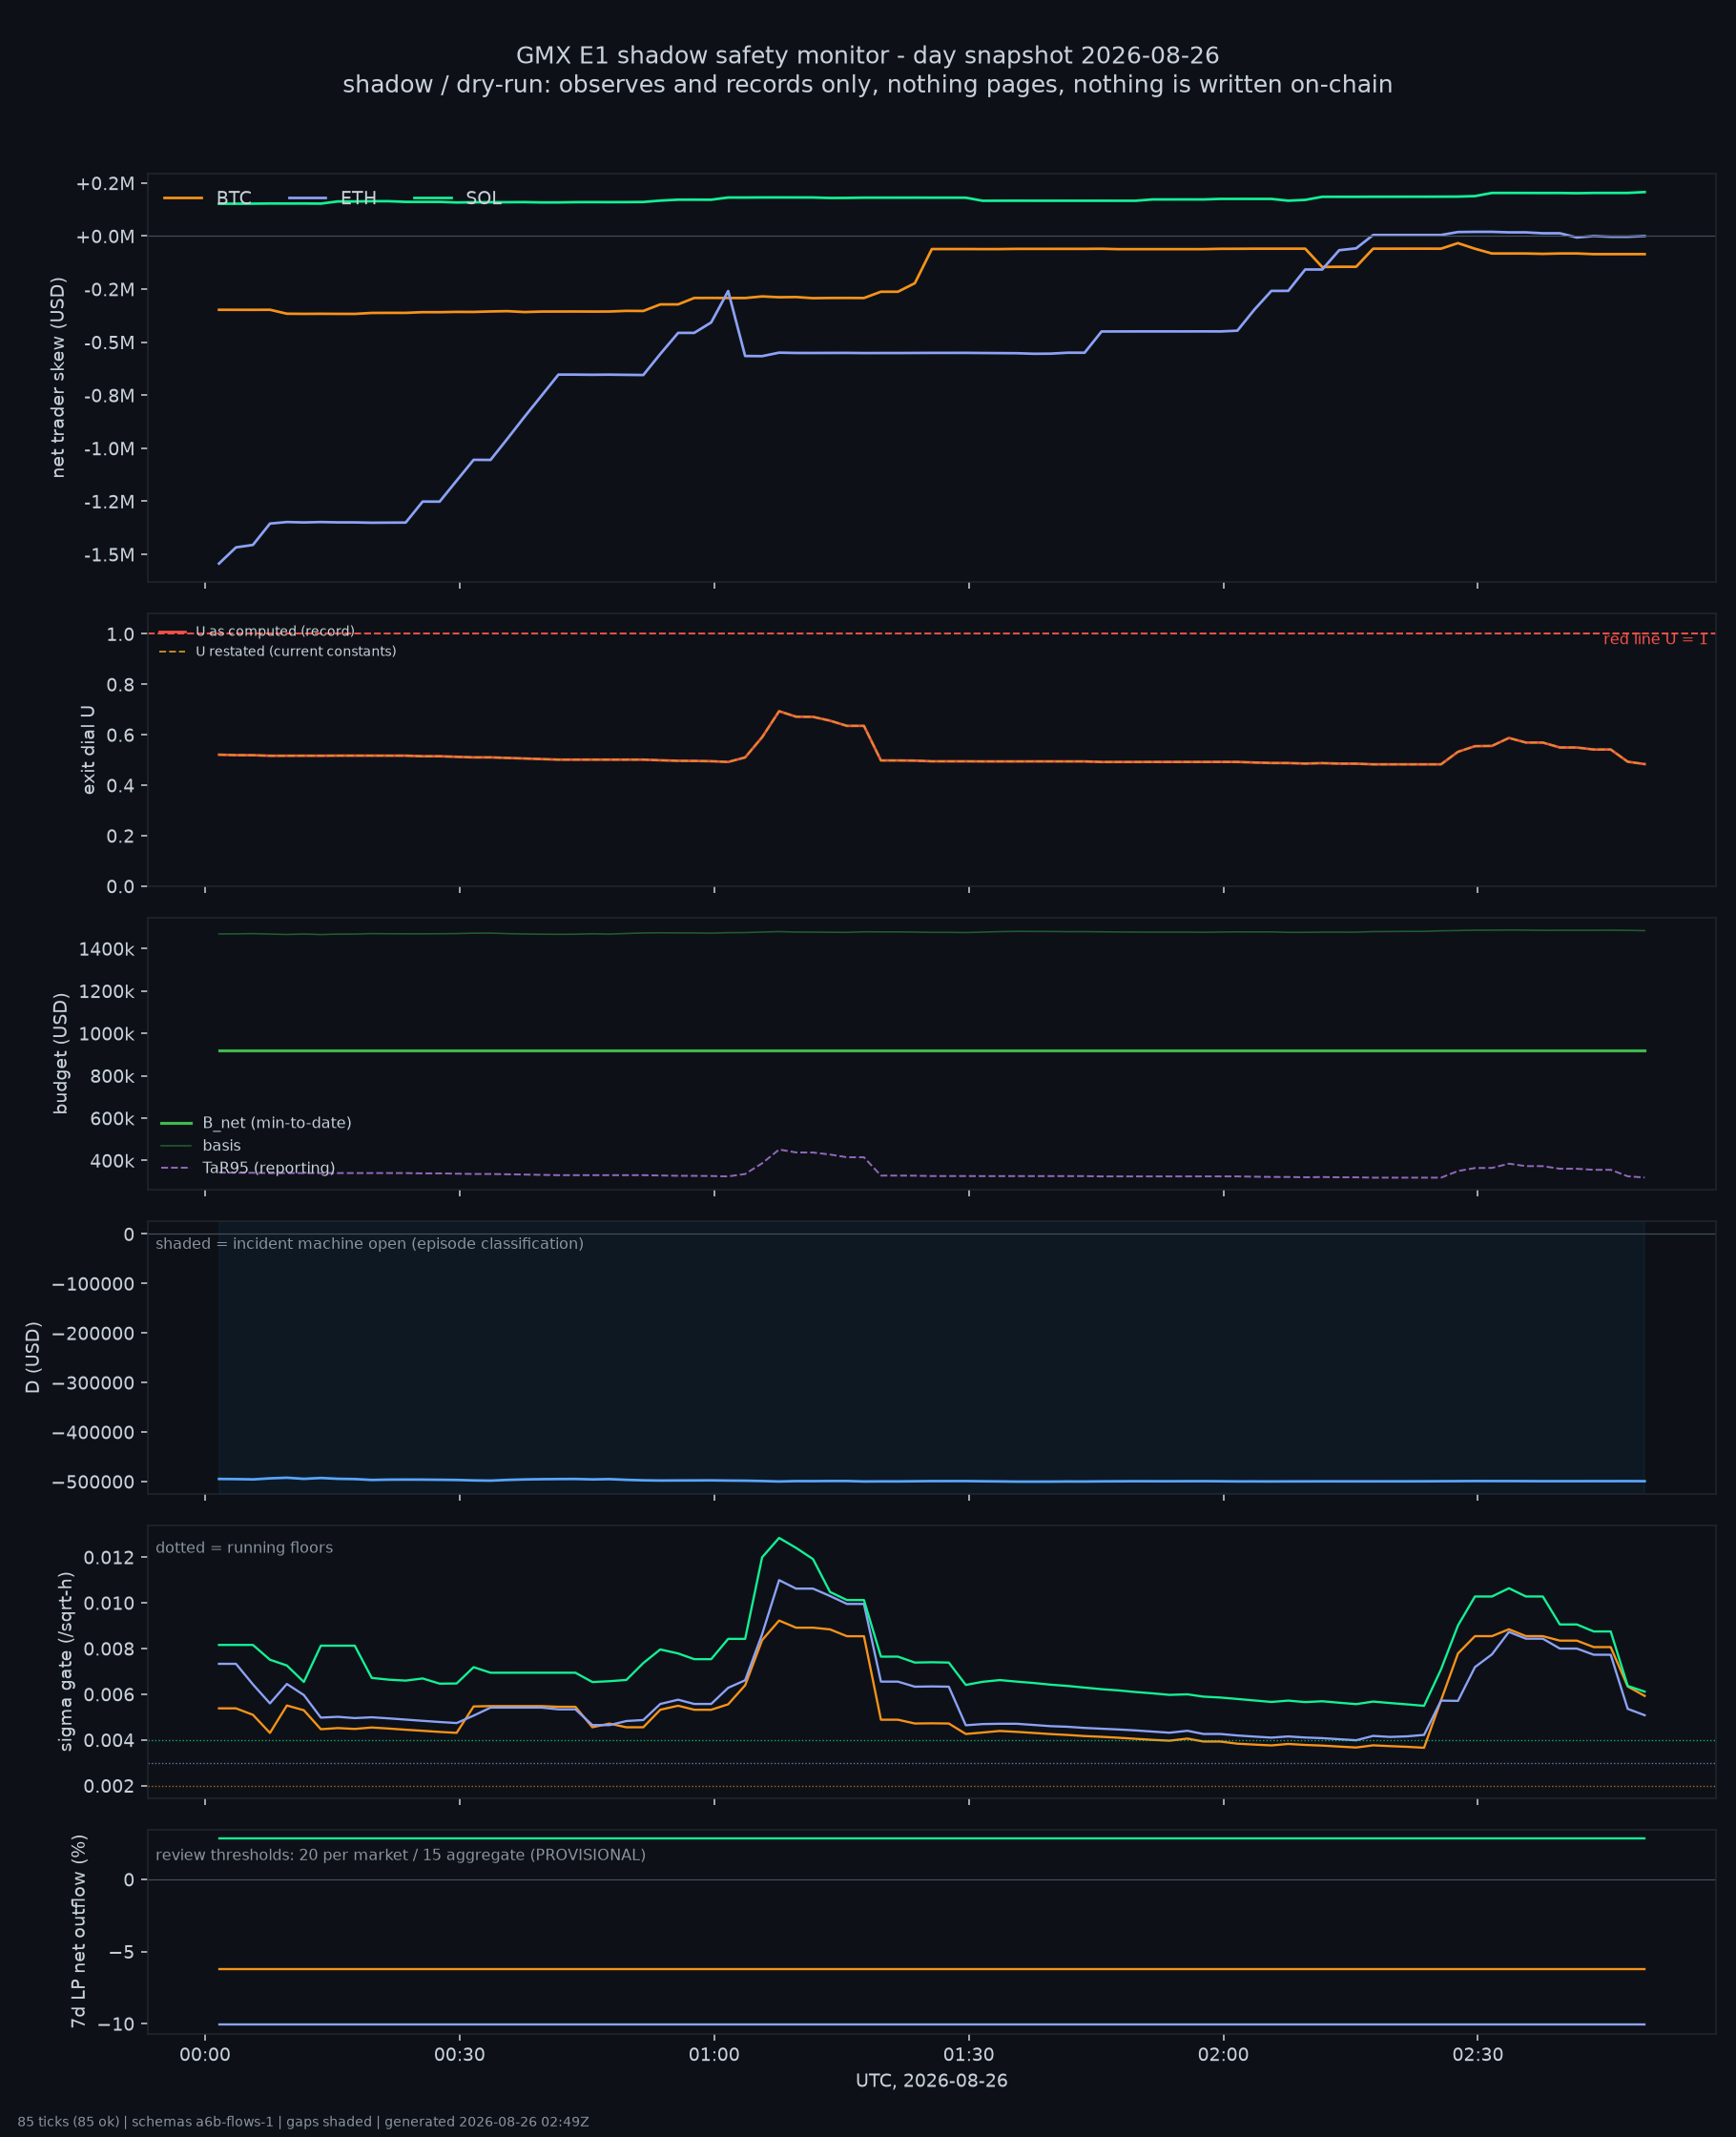The height and width of the screenshot is (2137, 1736).
Task: Select the SOL legend label
Action: 483,198
